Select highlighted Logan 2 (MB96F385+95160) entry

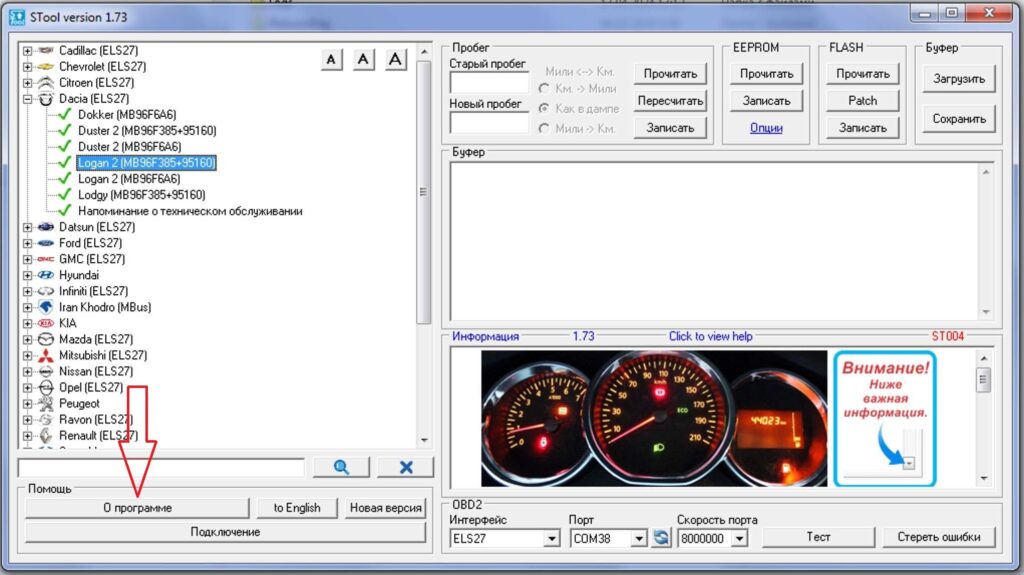point(146,163)
